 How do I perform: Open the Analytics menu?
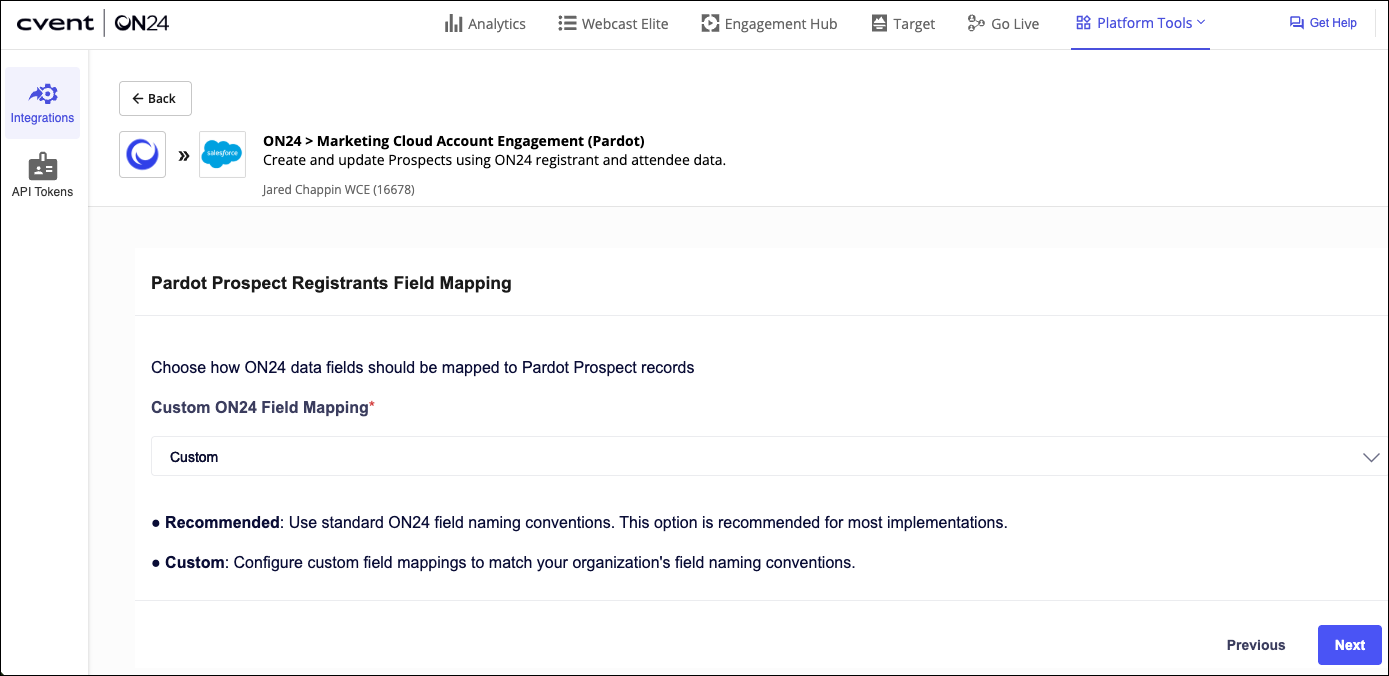485,23
